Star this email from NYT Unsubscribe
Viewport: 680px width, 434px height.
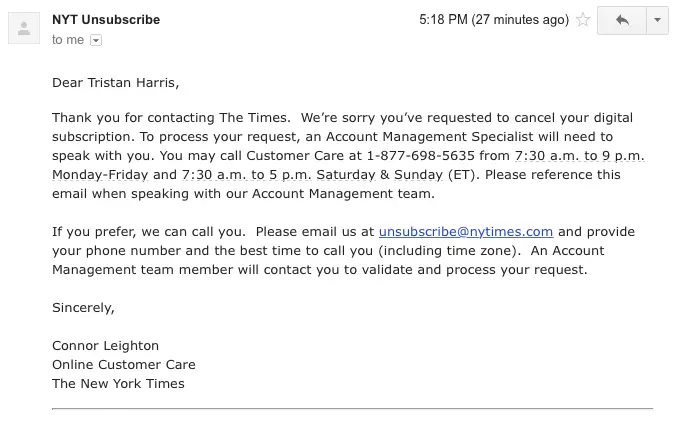[583, 20]
